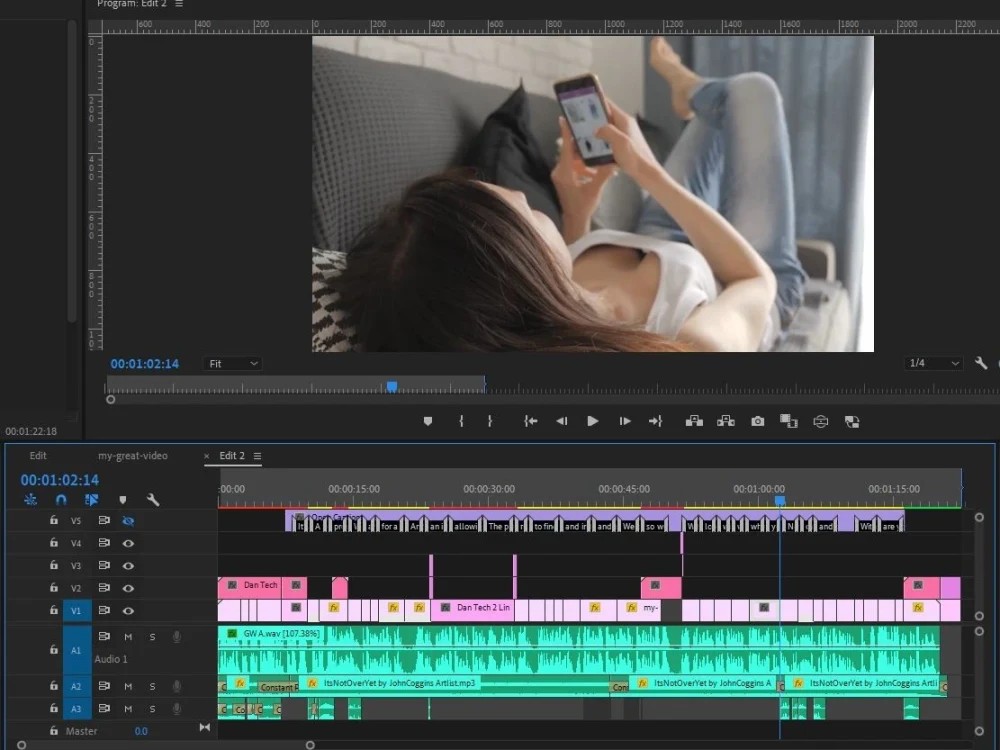Click the timeline playhead handle on the ruler
The height and width of the screenshot is (750, 1000).
pos(780,501)
